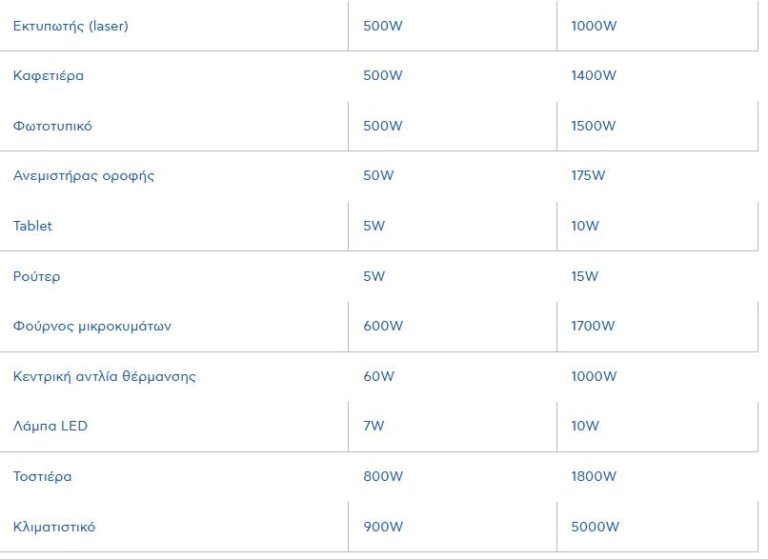Click the "Tablet" row label
The image size is (768, 559).
pos(32,226)
